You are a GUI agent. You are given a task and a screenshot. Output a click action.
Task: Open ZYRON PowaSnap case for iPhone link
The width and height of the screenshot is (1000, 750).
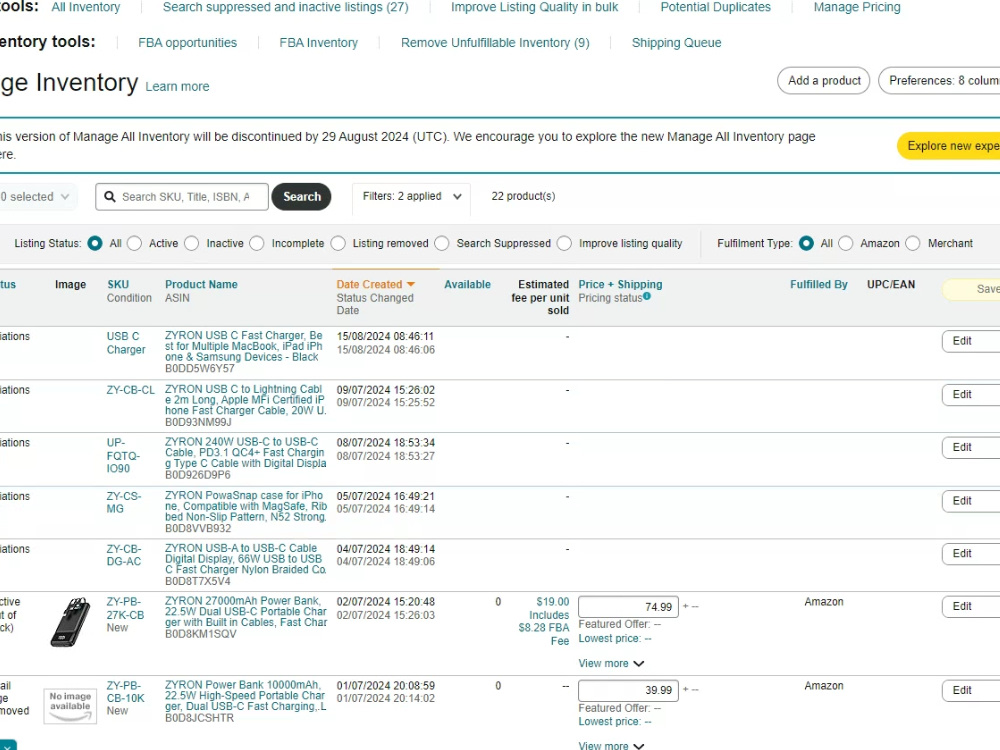246,506
